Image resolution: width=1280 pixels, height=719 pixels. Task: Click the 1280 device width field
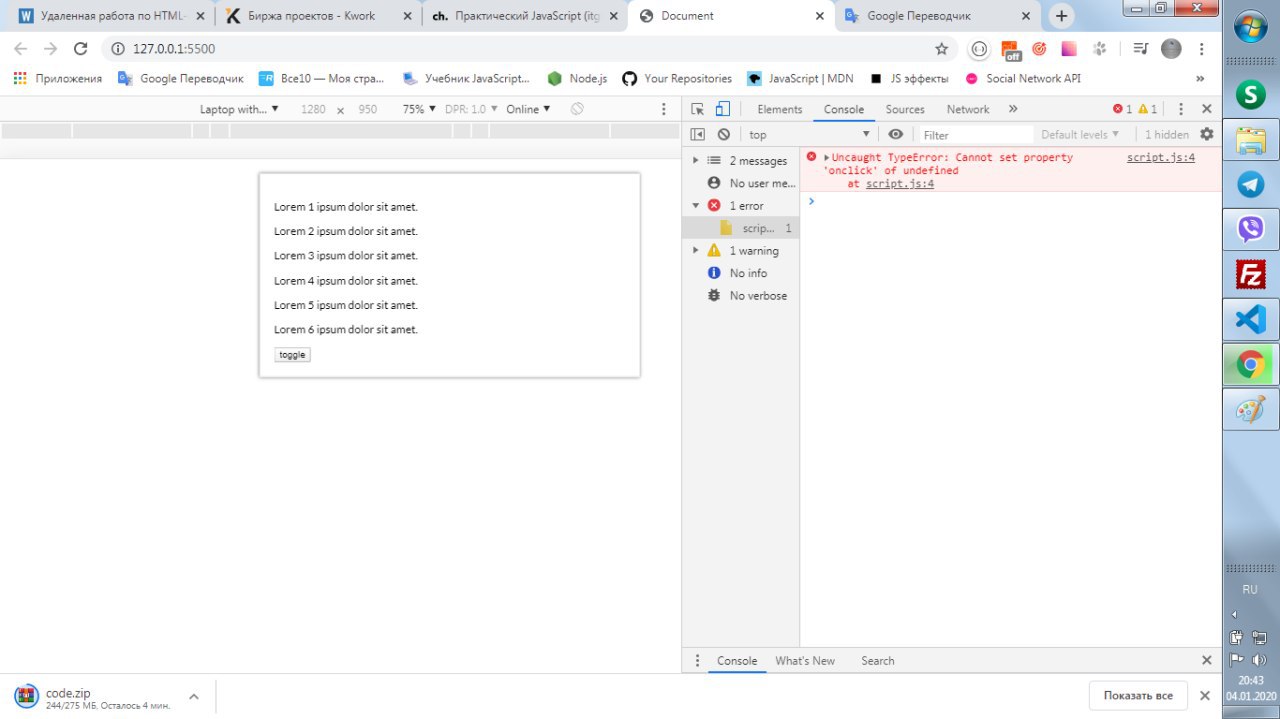[313, 109]
